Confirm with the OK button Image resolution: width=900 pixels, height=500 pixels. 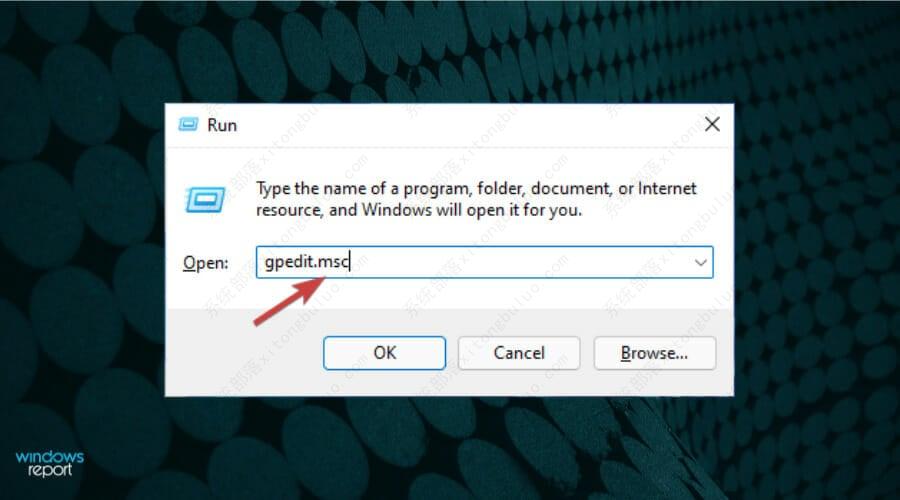pyautogui.click(x=385, y=352)
